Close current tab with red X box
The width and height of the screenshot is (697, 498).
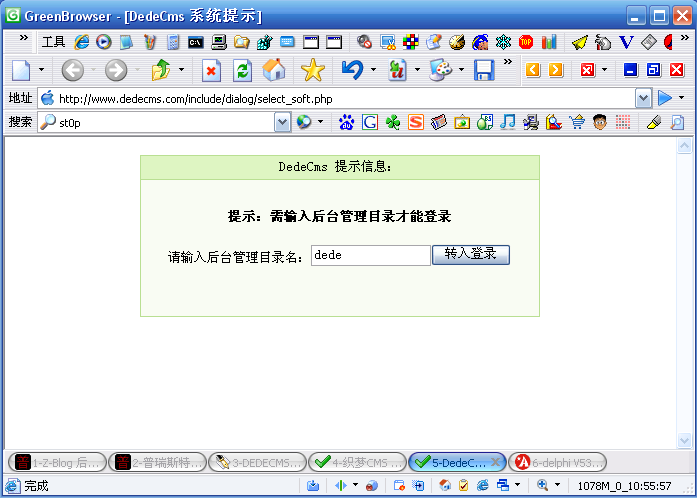pyautogui.click(x=587, y=70)
